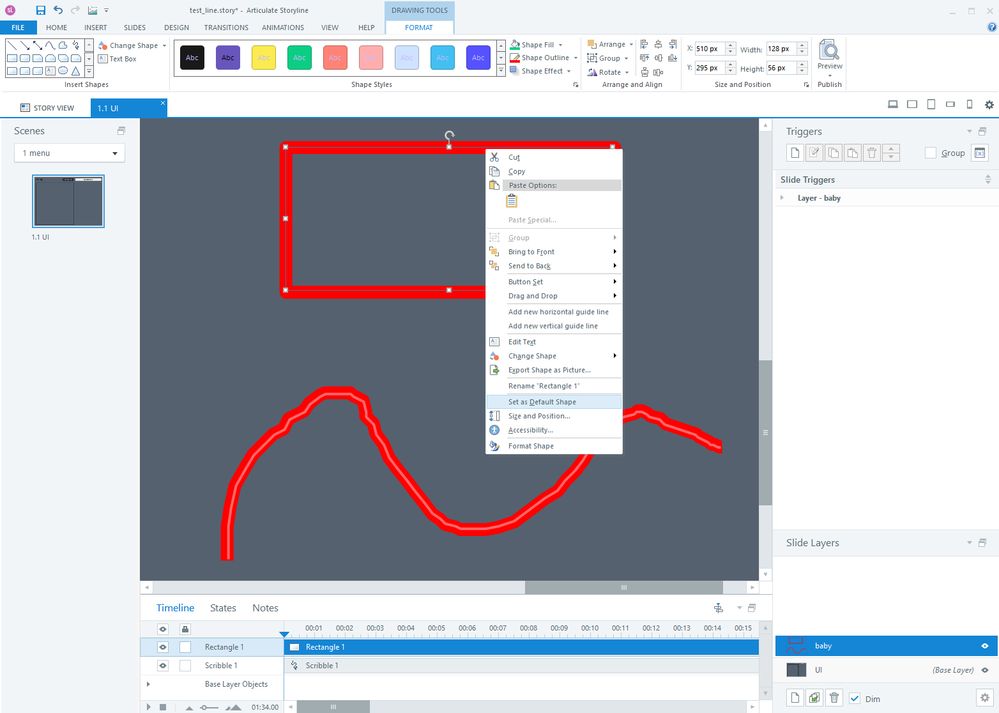This screenshot has height=713, width=999.
Task: Lock the Scribble 1 timeline object
Action: click(x=185, y=665)
